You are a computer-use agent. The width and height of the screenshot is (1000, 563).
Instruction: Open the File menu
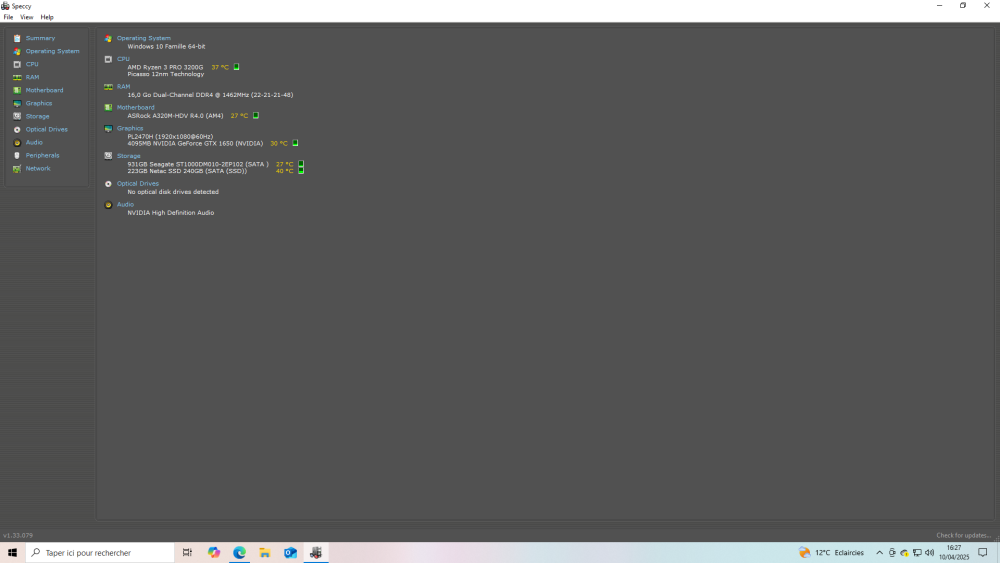coord(8,17)
